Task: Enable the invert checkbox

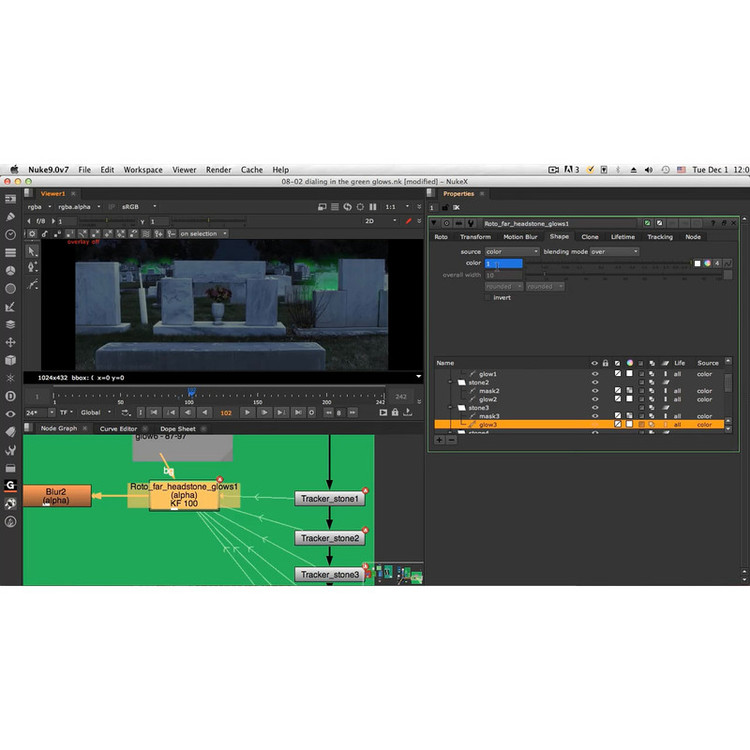Action: tap(488, 297)
